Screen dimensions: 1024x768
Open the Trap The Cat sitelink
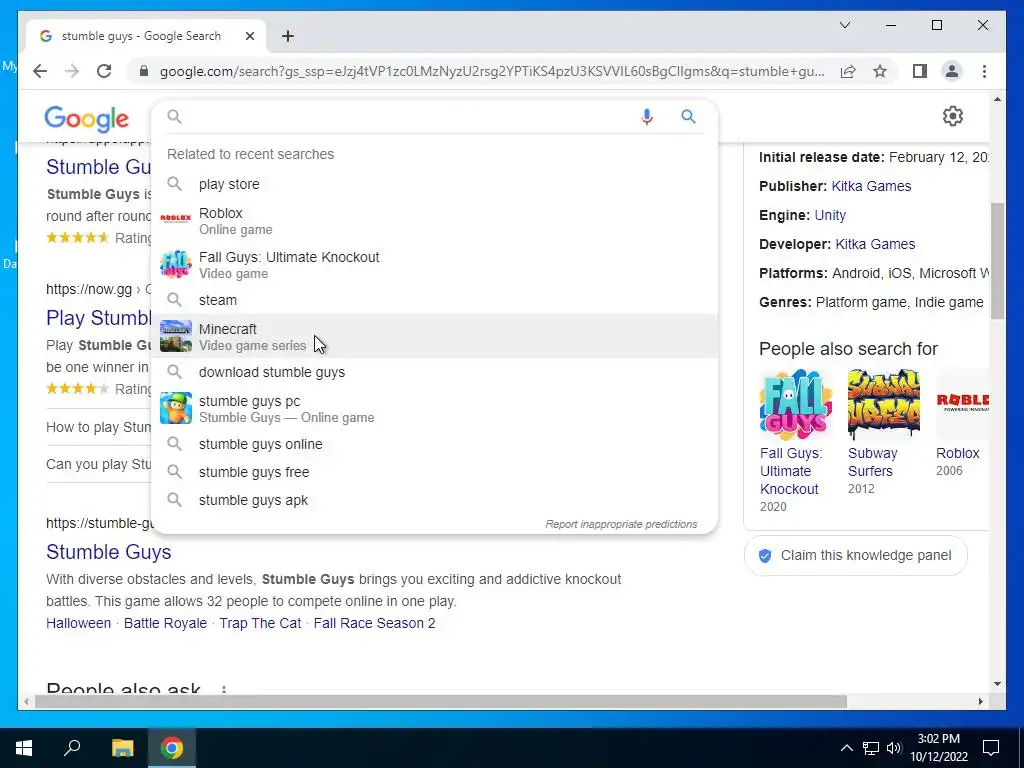click(x=260, y=623)
